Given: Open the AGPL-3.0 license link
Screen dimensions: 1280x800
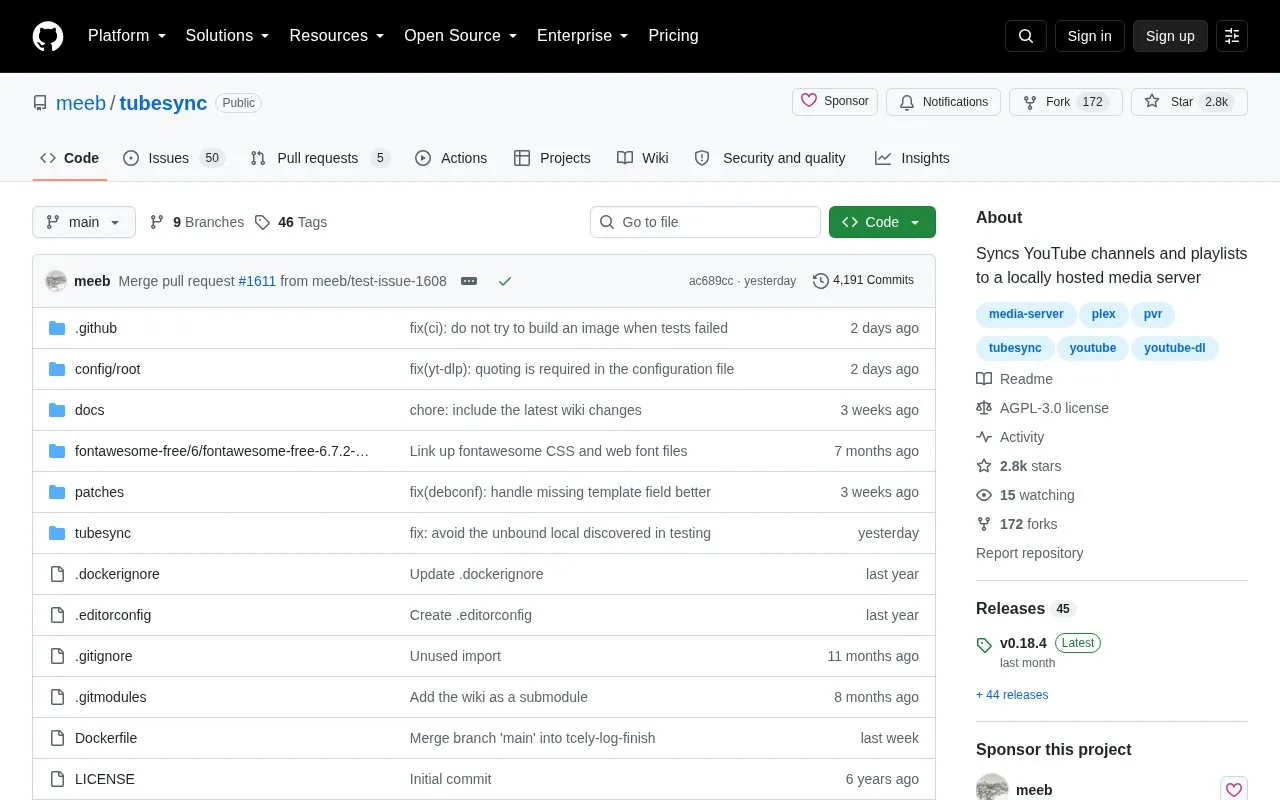Looking at the screenshot, I should click(1043, 408).
